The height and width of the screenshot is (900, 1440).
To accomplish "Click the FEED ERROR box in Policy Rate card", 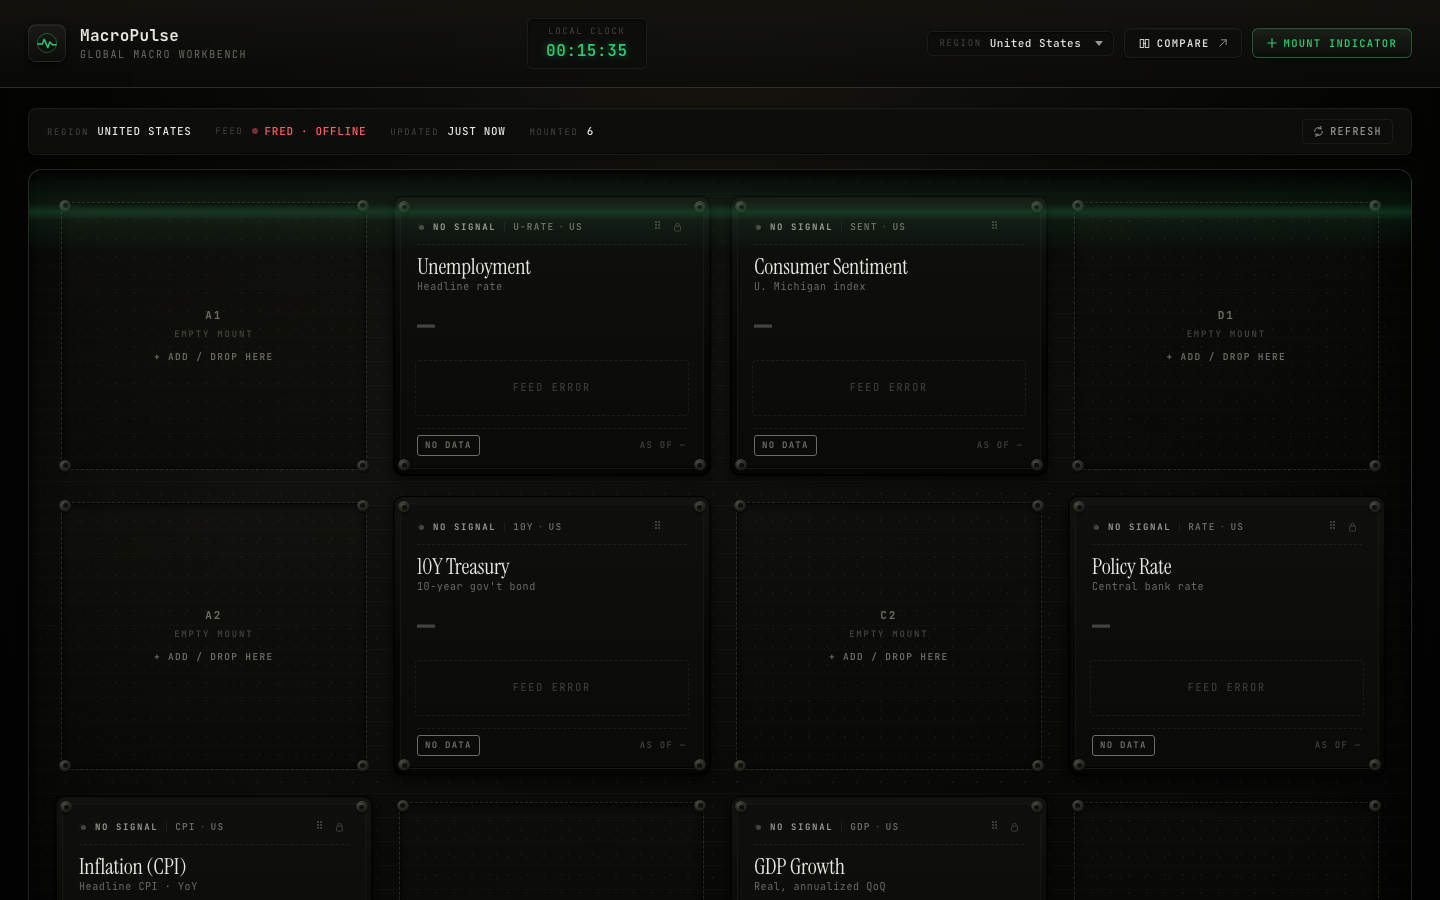I will pyautogui.click(x=1227, y=688).
